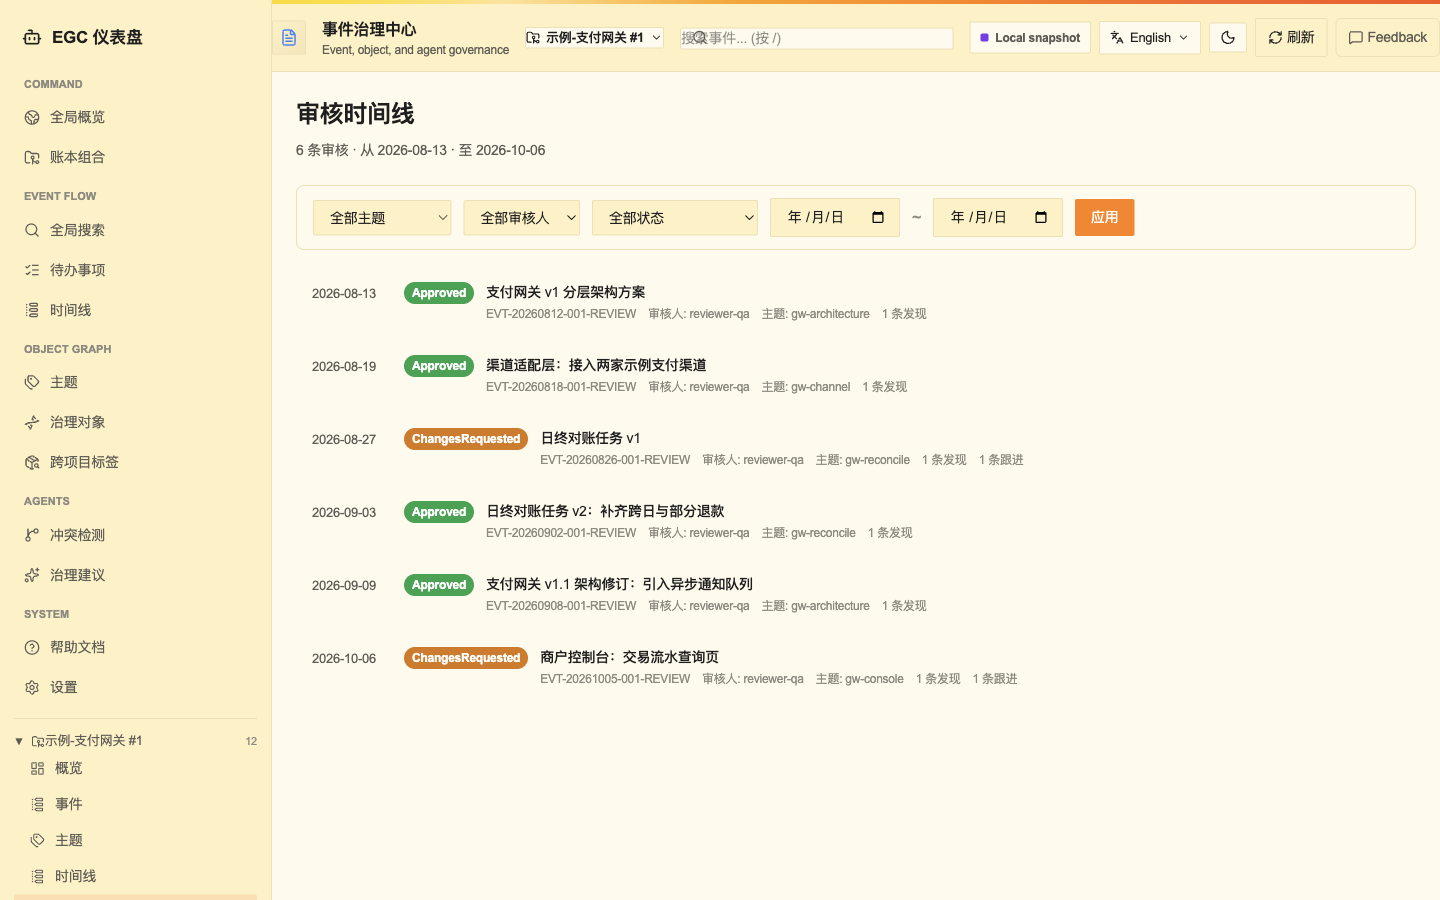
Task: Click 主题: gw-console label
Action: pos(859,679)
